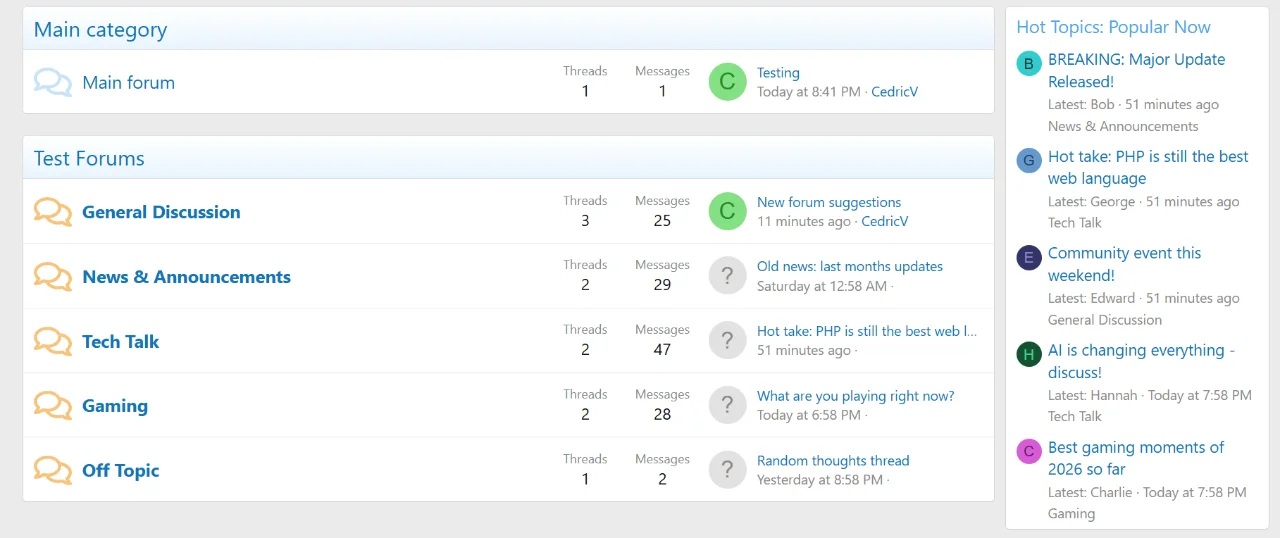Click the 'Hot Topics: Popular Now' heading
Screen dimensions: 1280x538
click(x=1113, y=27)
